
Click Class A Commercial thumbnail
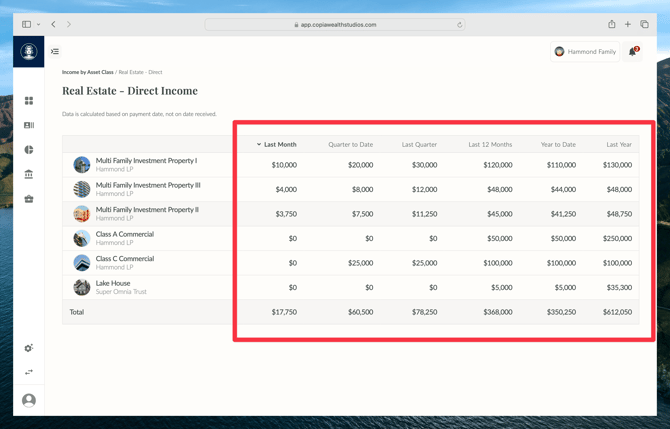pyautogui.click(x=82, y=238)
